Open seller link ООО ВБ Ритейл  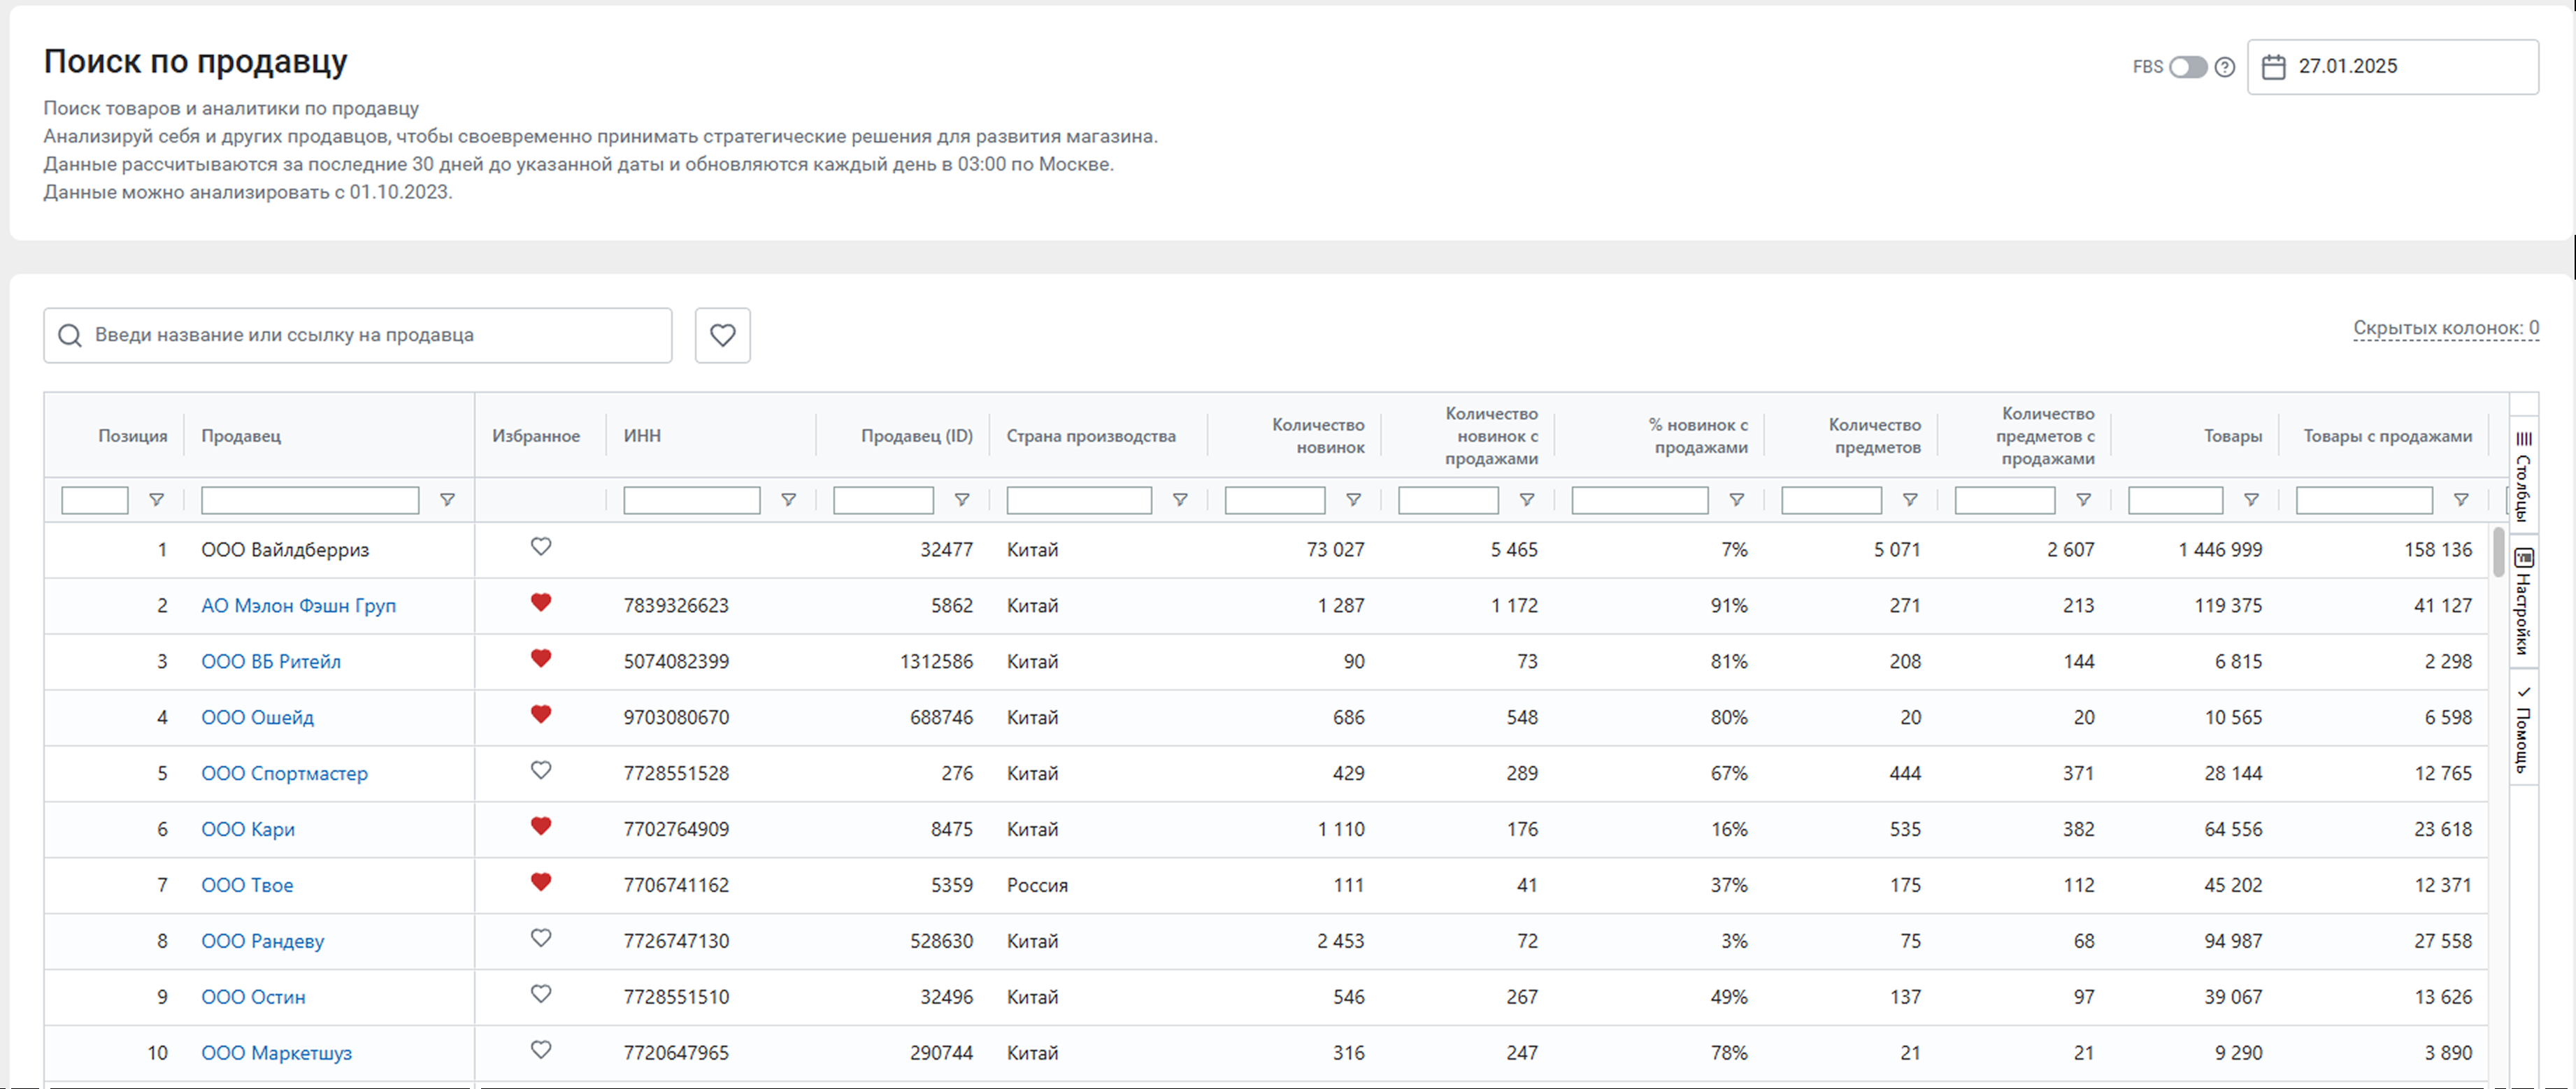[271, 662]
